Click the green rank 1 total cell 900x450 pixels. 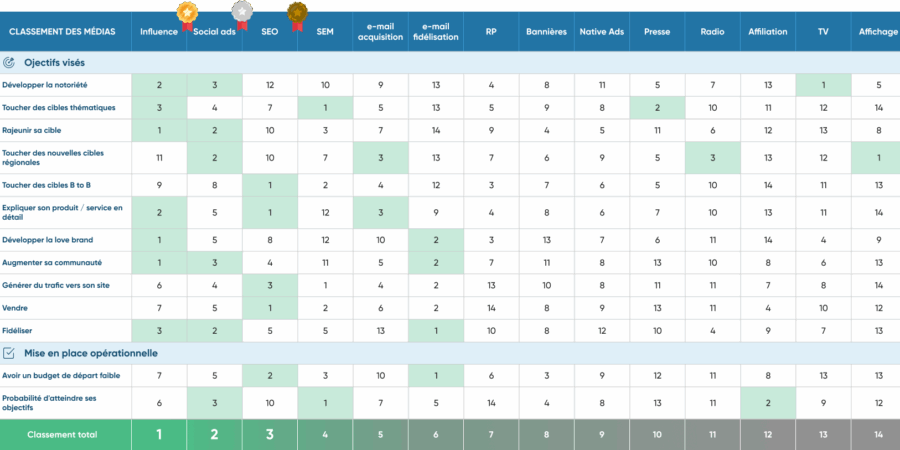click(x=159, y=435)
